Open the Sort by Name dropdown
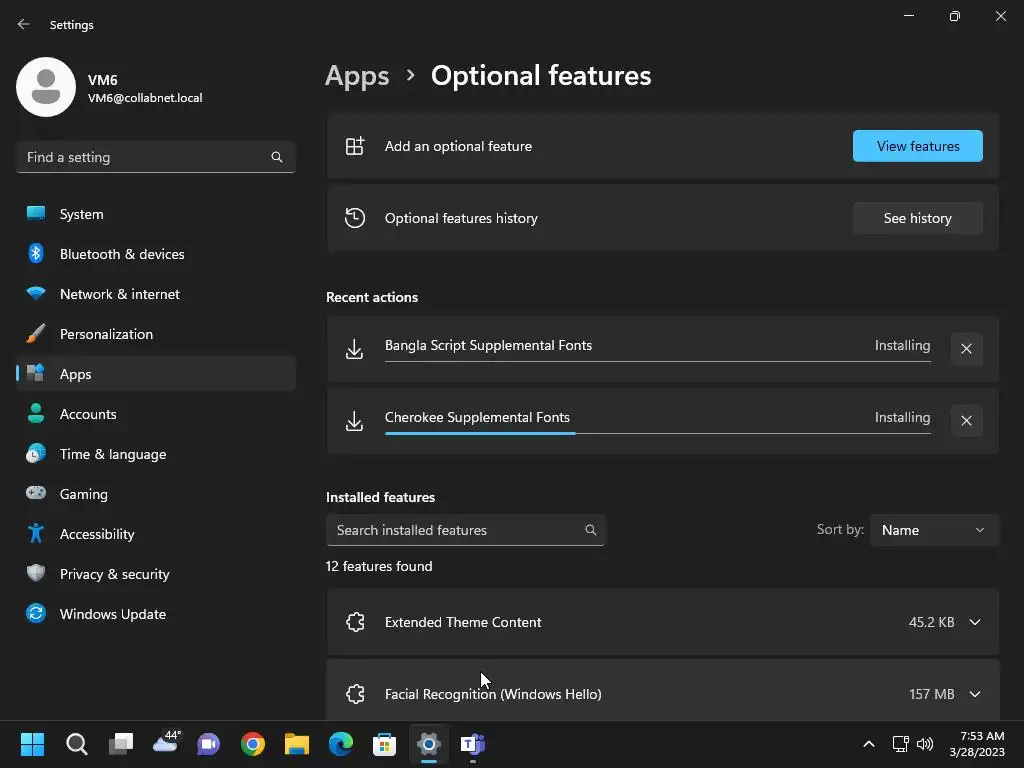The width and height of the screenshot is (1024, 768). click(933, 530)
